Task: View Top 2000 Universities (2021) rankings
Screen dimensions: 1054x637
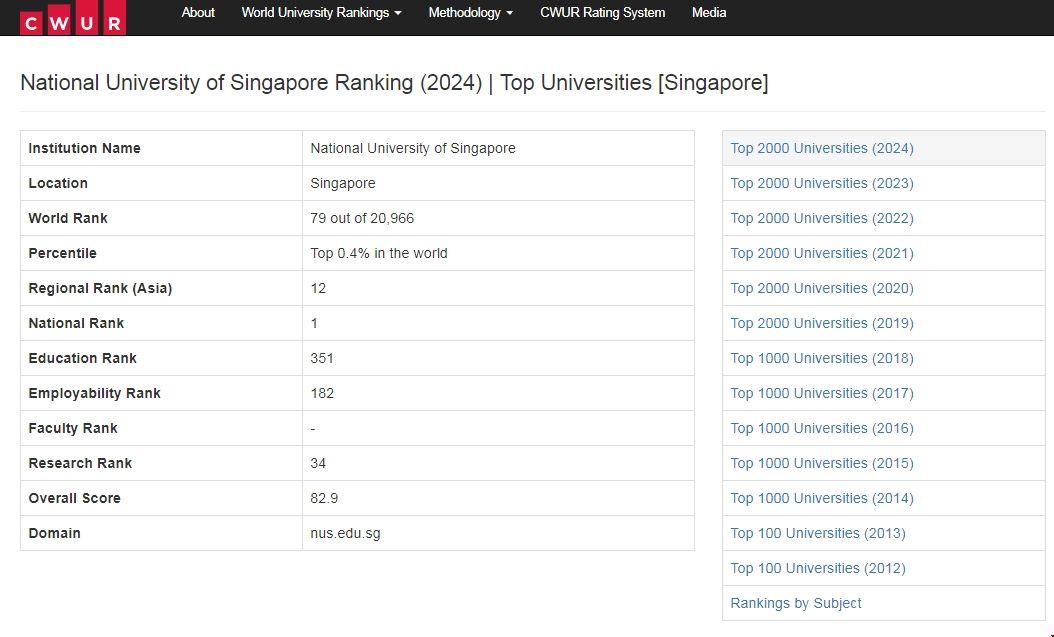Action: click(822, 253)
